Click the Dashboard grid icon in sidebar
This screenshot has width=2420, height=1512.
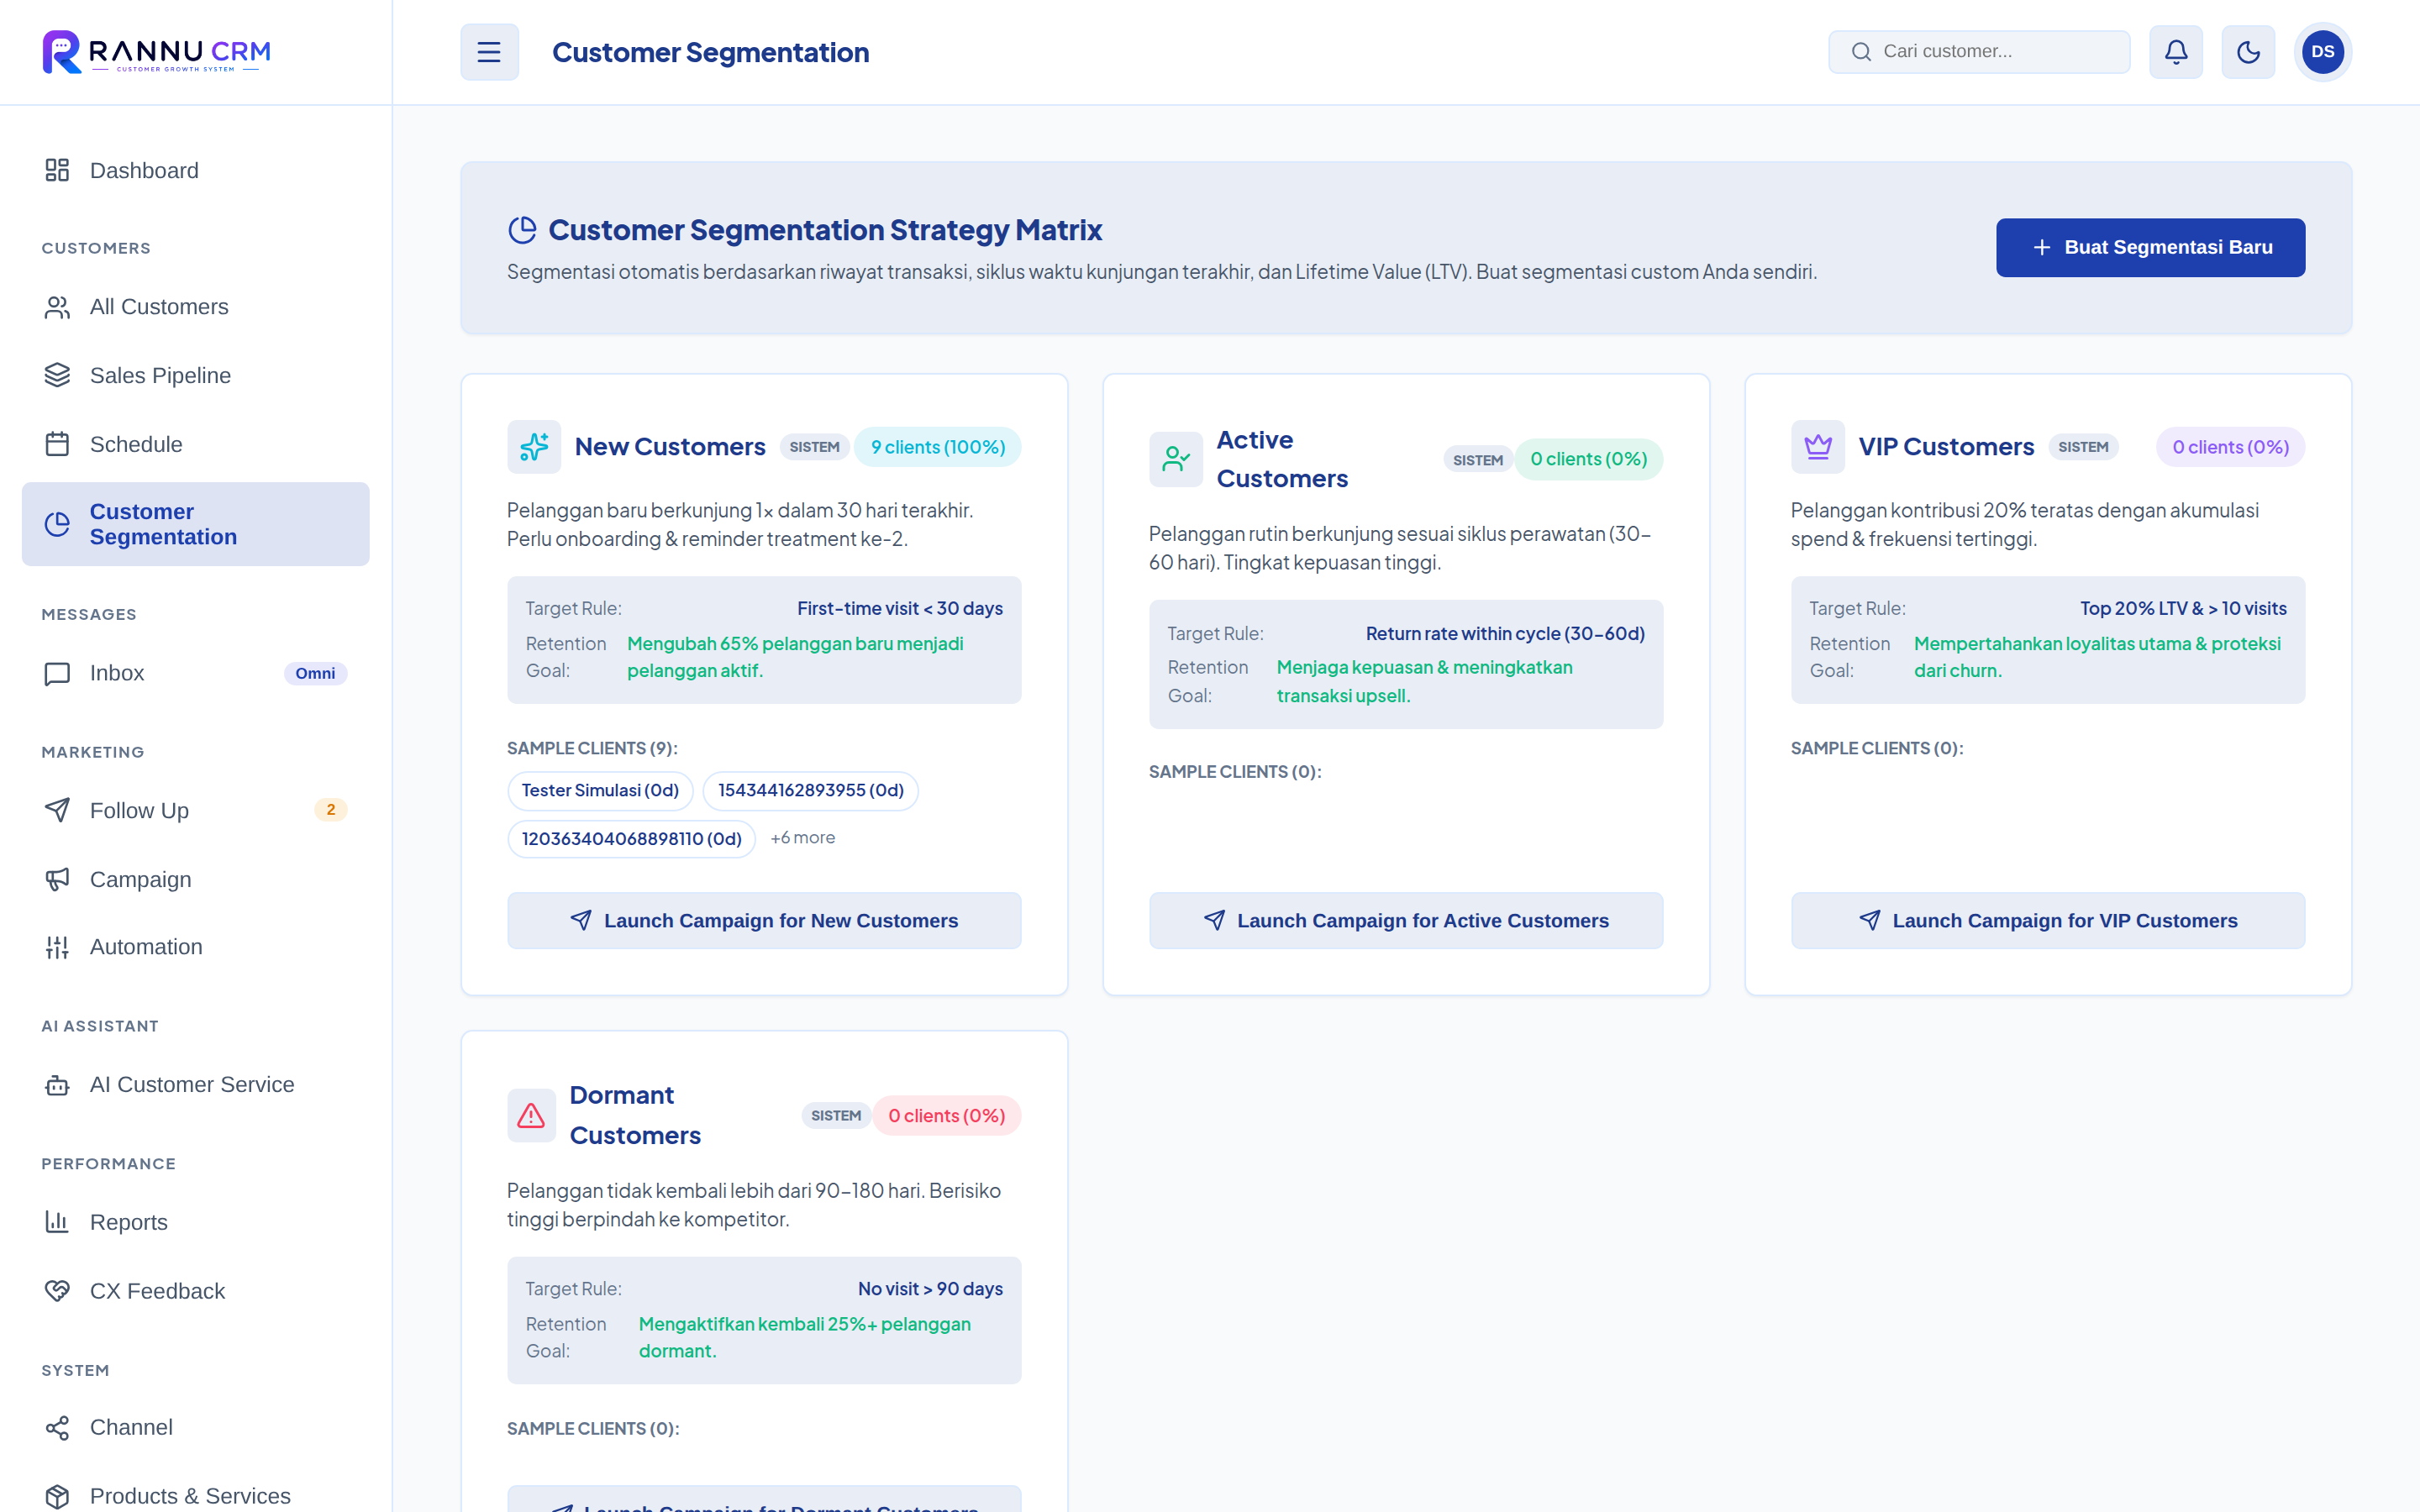[57, 170]
